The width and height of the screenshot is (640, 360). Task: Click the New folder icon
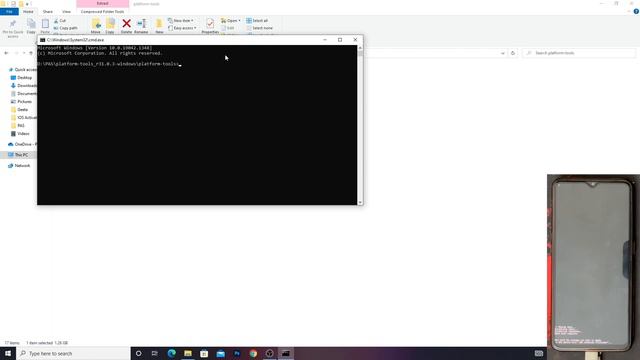(x=159, y=24)
